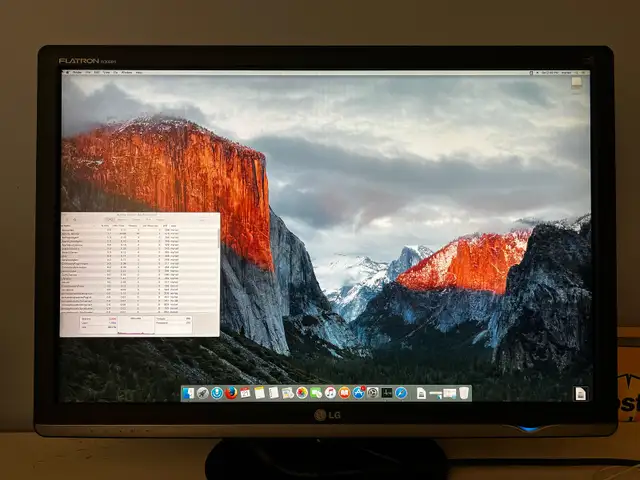This screenshot has width=640, height=480.
Task: Select the CPU tab in Activity Monitor
Action: tap(110, 220)
